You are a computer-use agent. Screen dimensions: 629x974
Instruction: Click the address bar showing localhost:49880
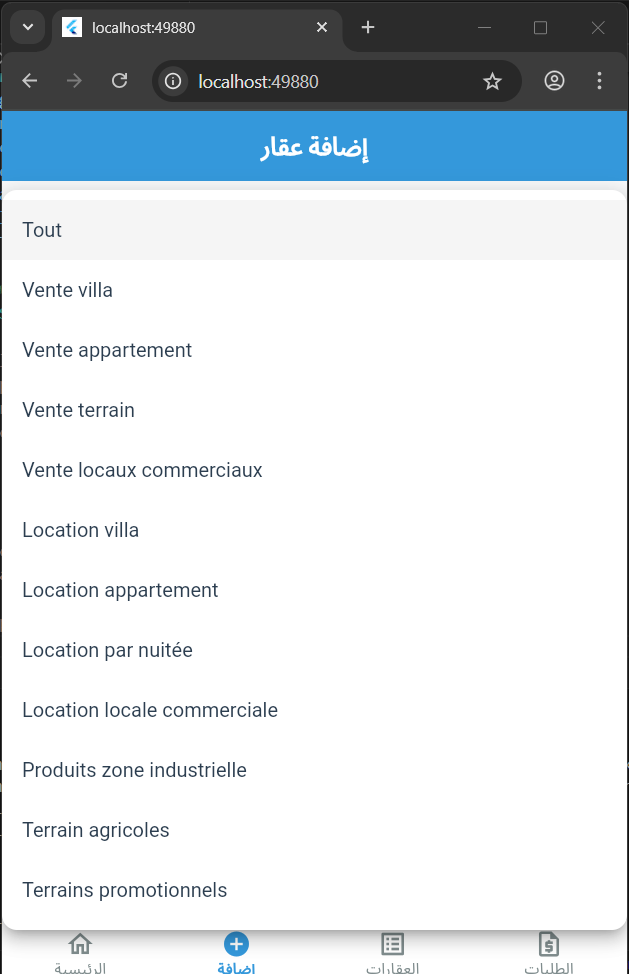pyautogui.click(x=320, y=81)
